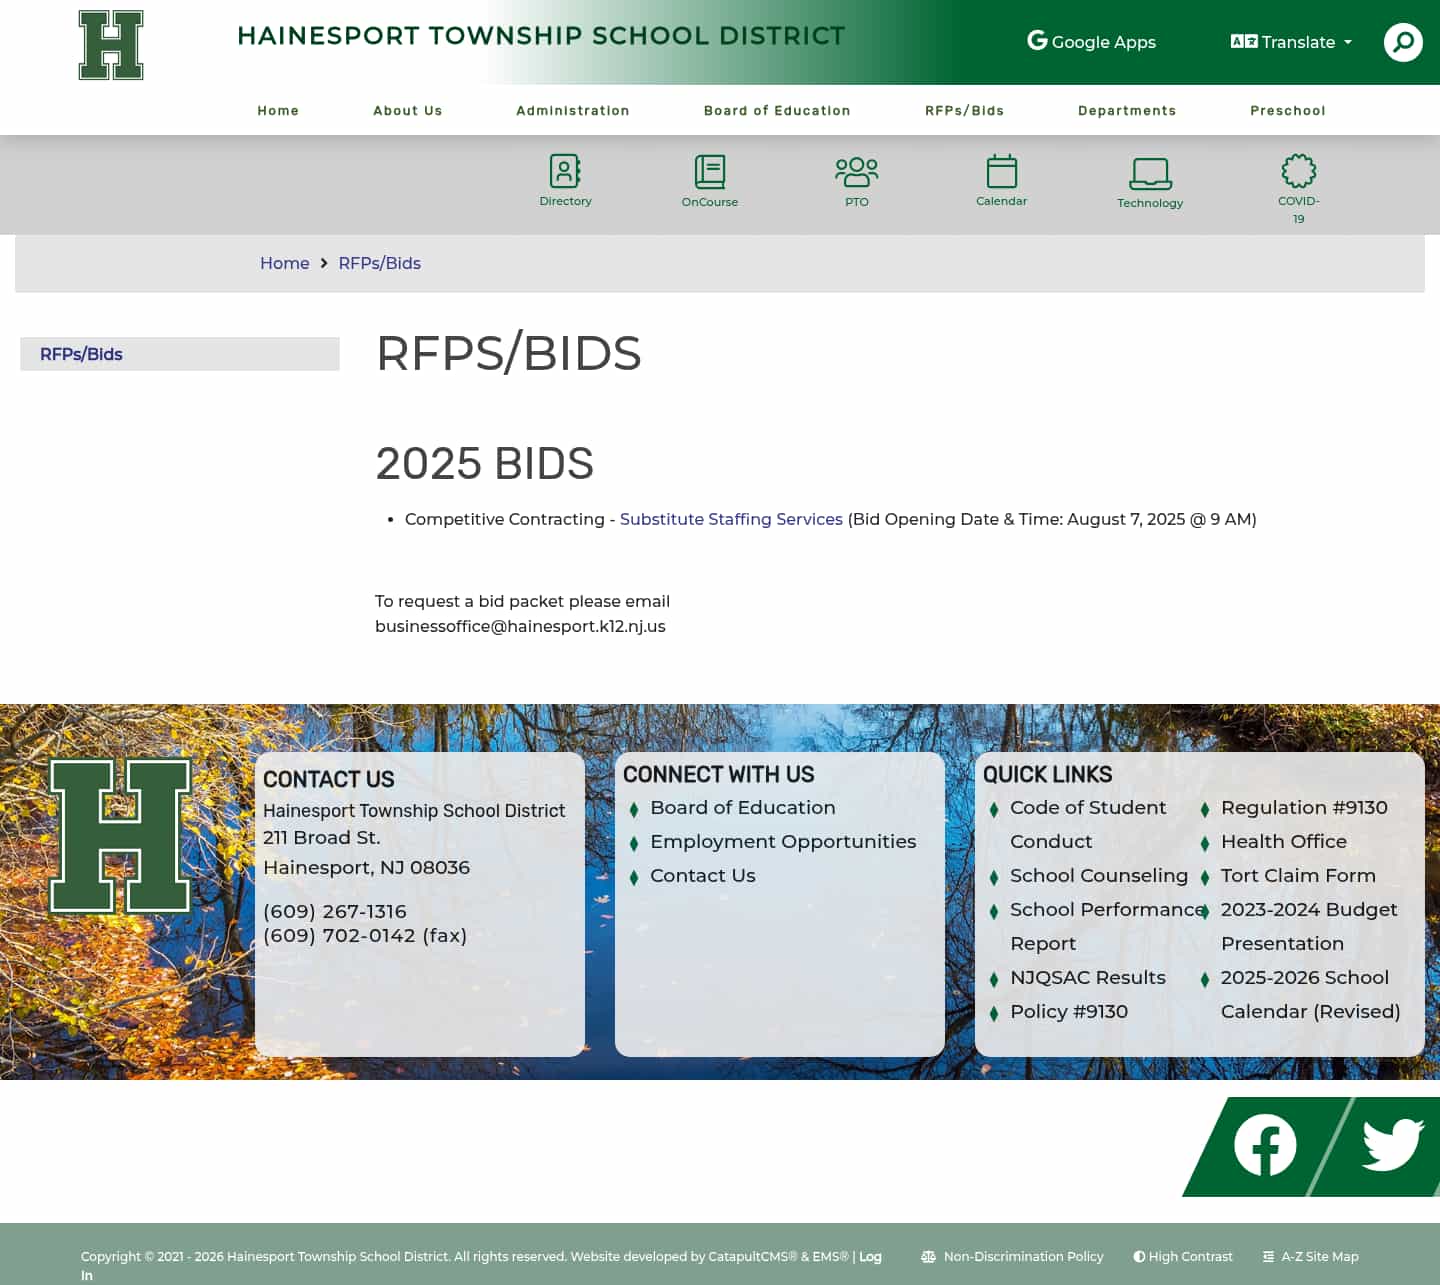Open the Departments dropdown
This screenshot has height=1285, width=1440.
click(x=1127, y=110)
